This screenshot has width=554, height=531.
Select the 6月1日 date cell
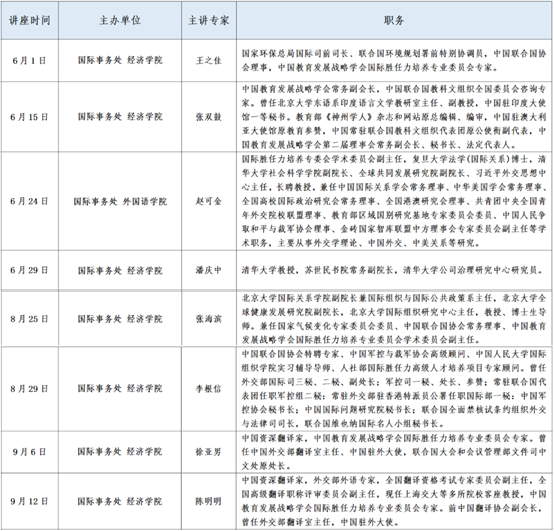30,61
